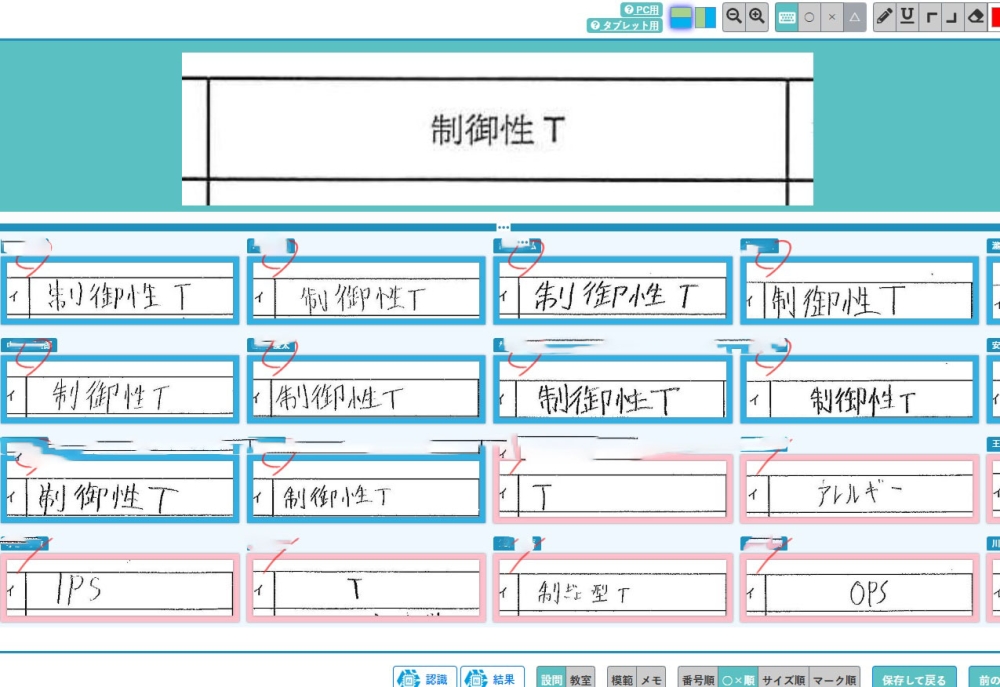Click the zoom out magnifier icon
1000x687 pixels.
click(734, 17)
